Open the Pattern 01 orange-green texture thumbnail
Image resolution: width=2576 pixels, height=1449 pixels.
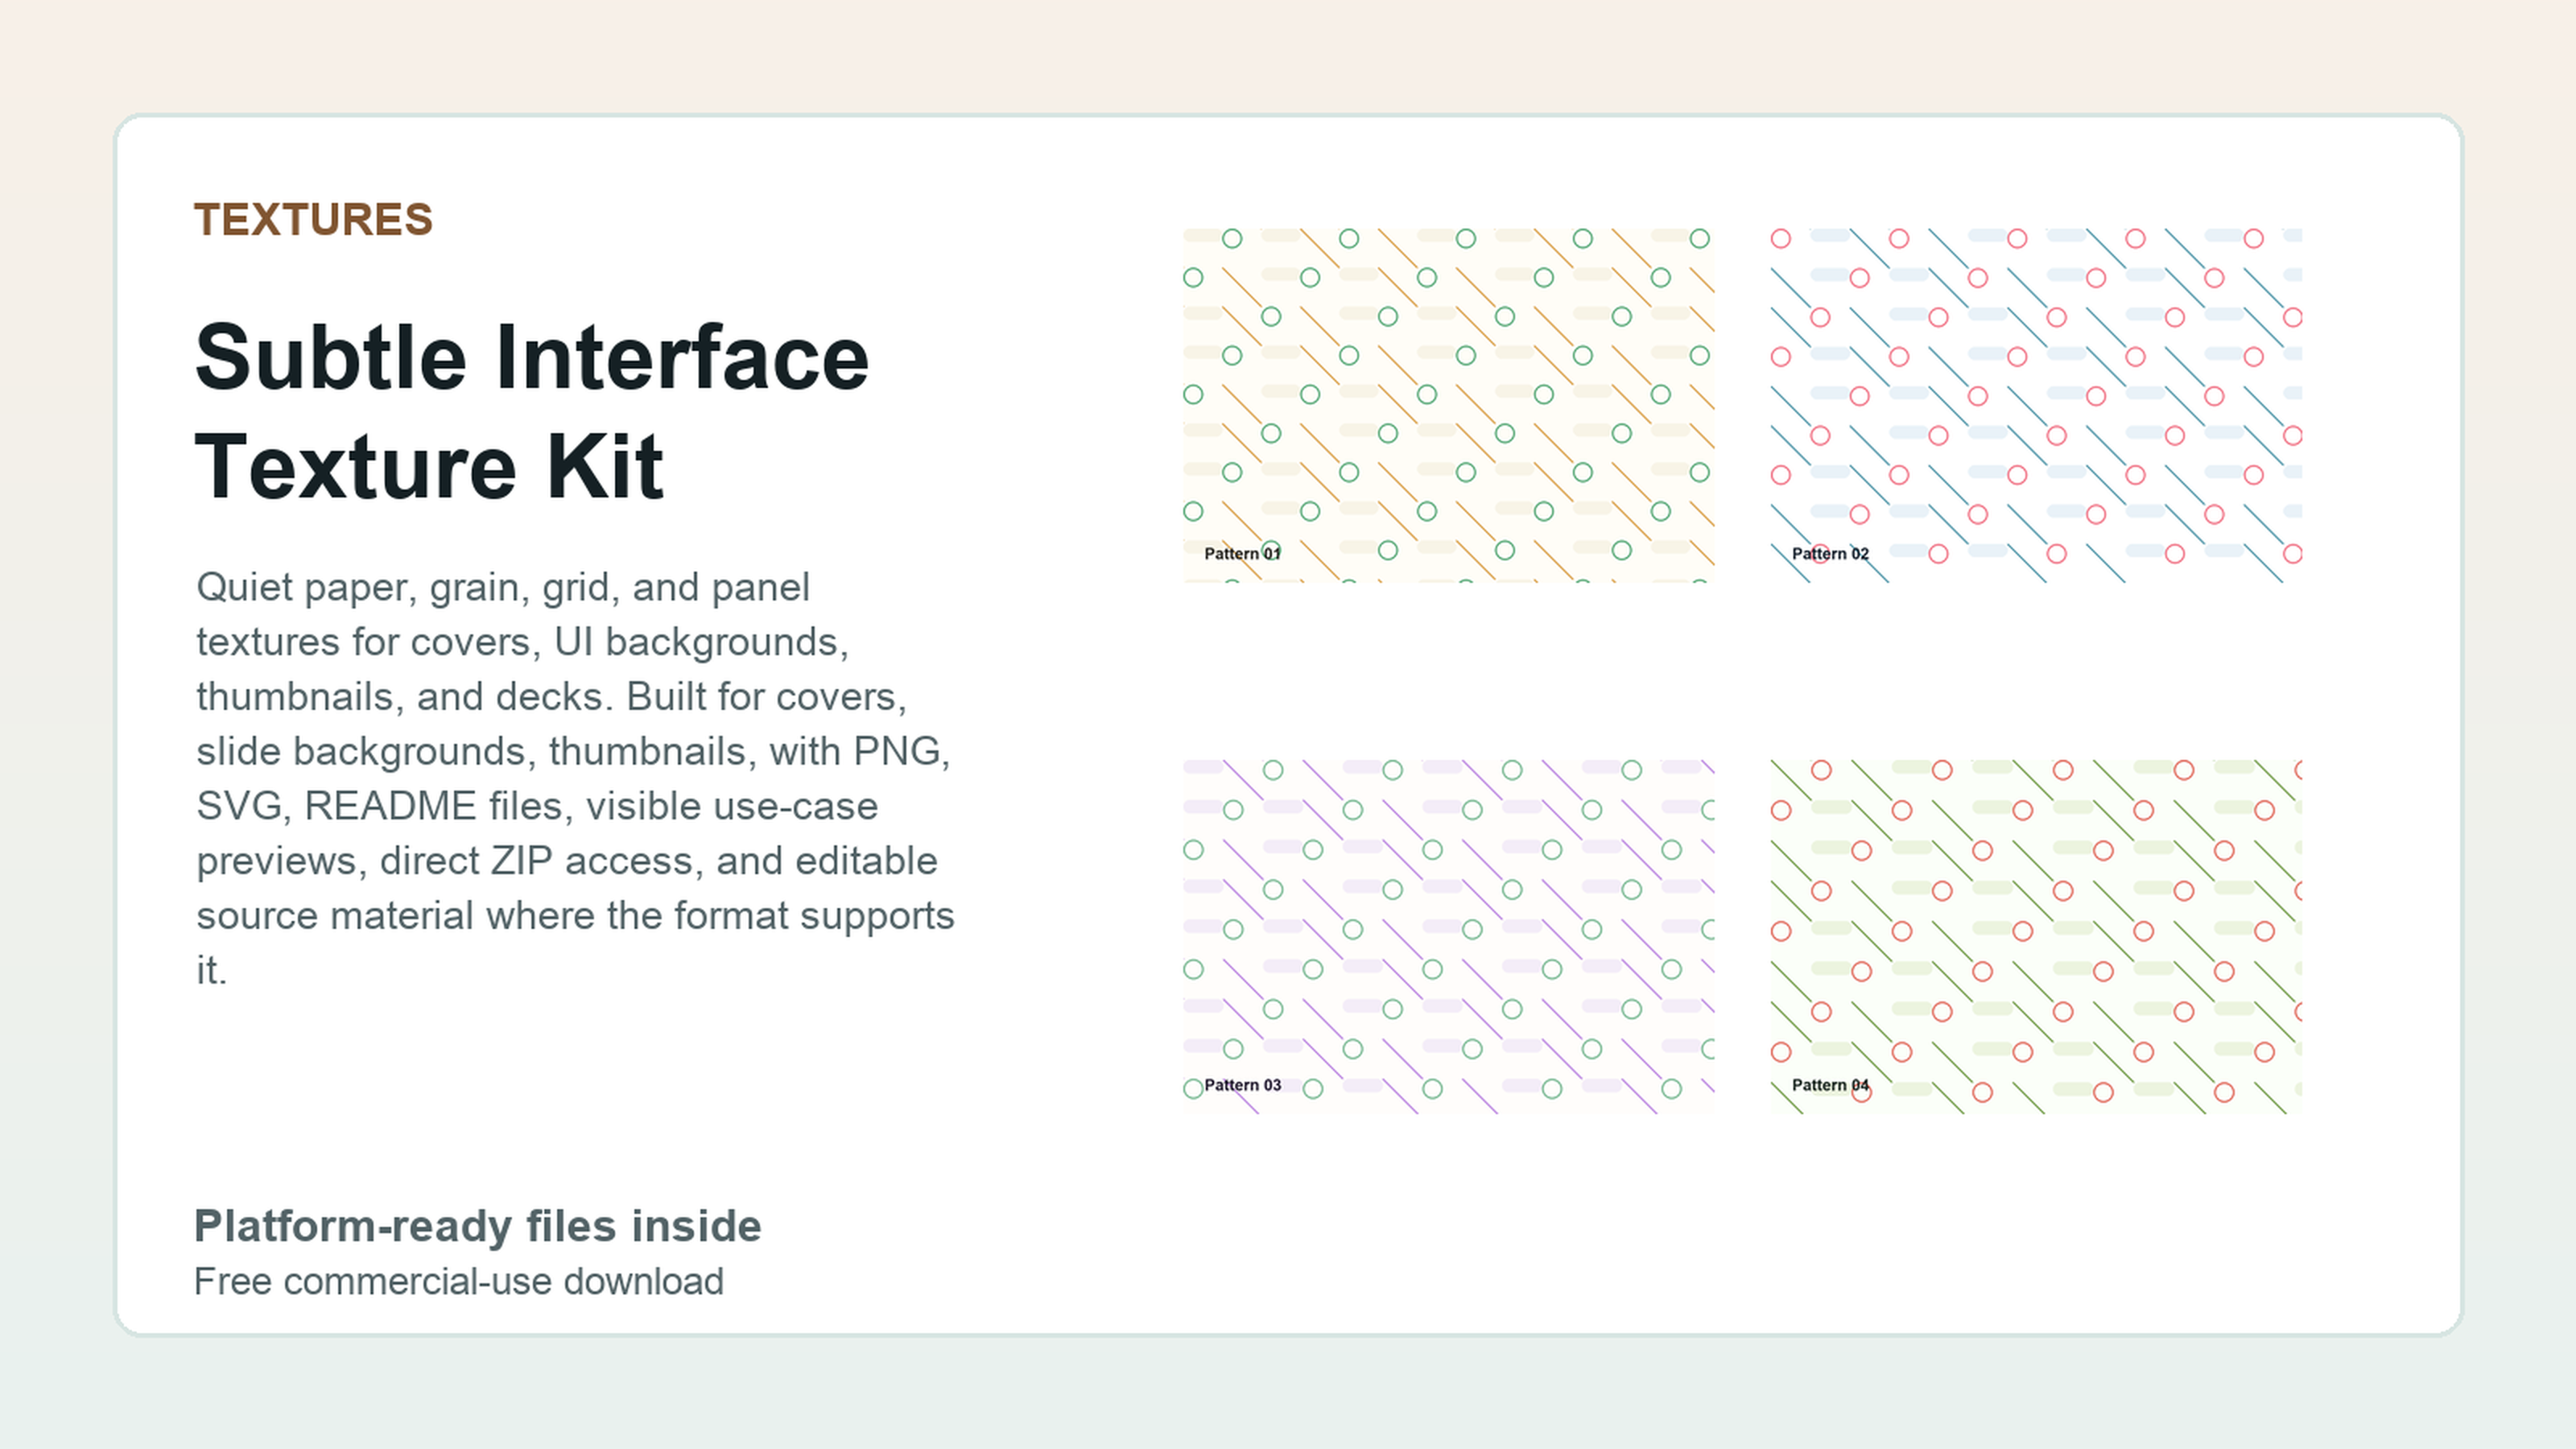tap(1448, 405)
